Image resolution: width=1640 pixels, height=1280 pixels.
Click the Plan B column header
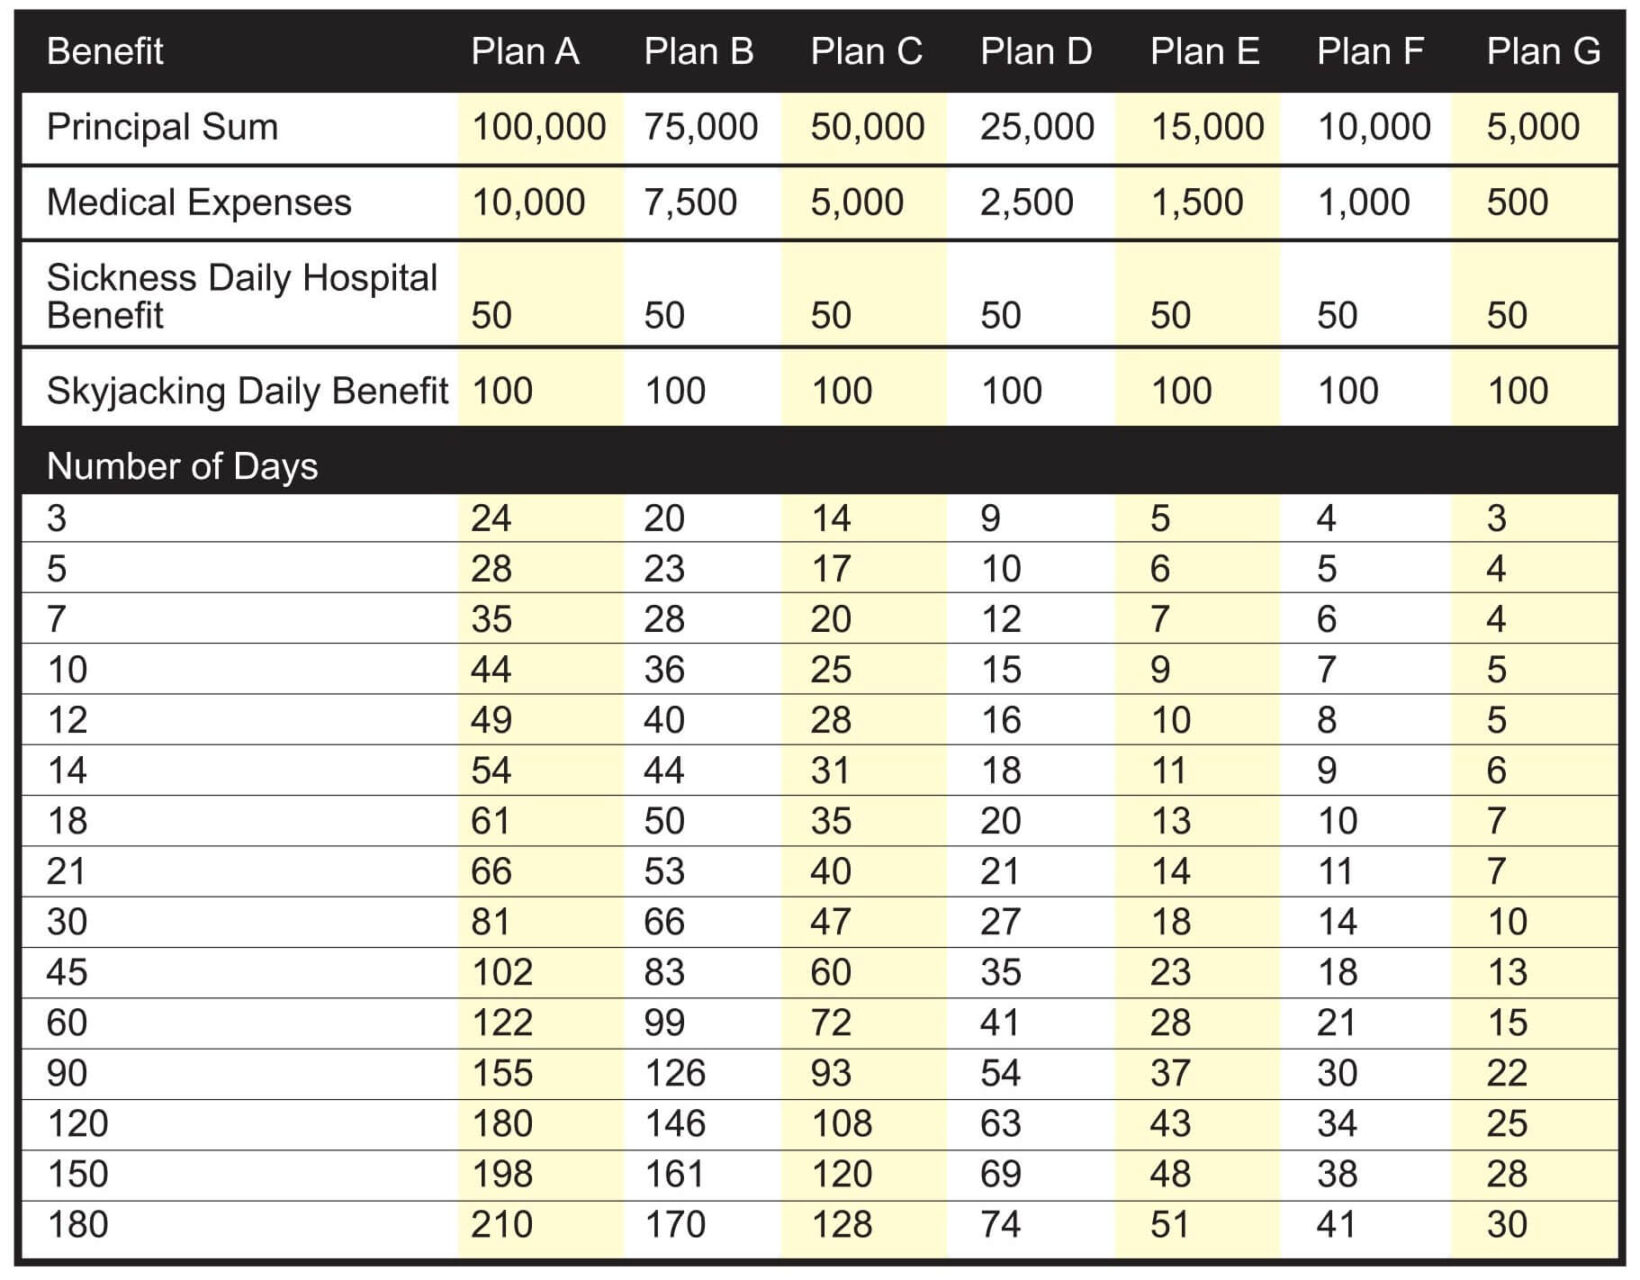click(x=698, y=51)
